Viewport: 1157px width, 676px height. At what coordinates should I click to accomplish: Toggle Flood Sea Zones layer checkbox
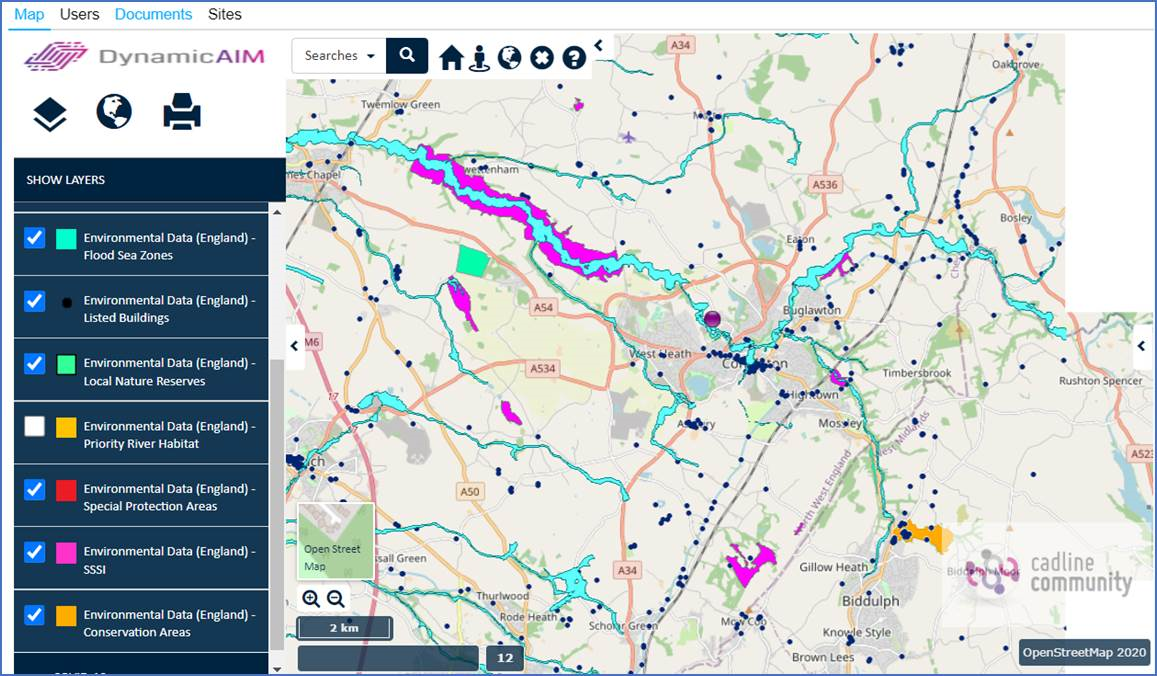click(35, 238)
